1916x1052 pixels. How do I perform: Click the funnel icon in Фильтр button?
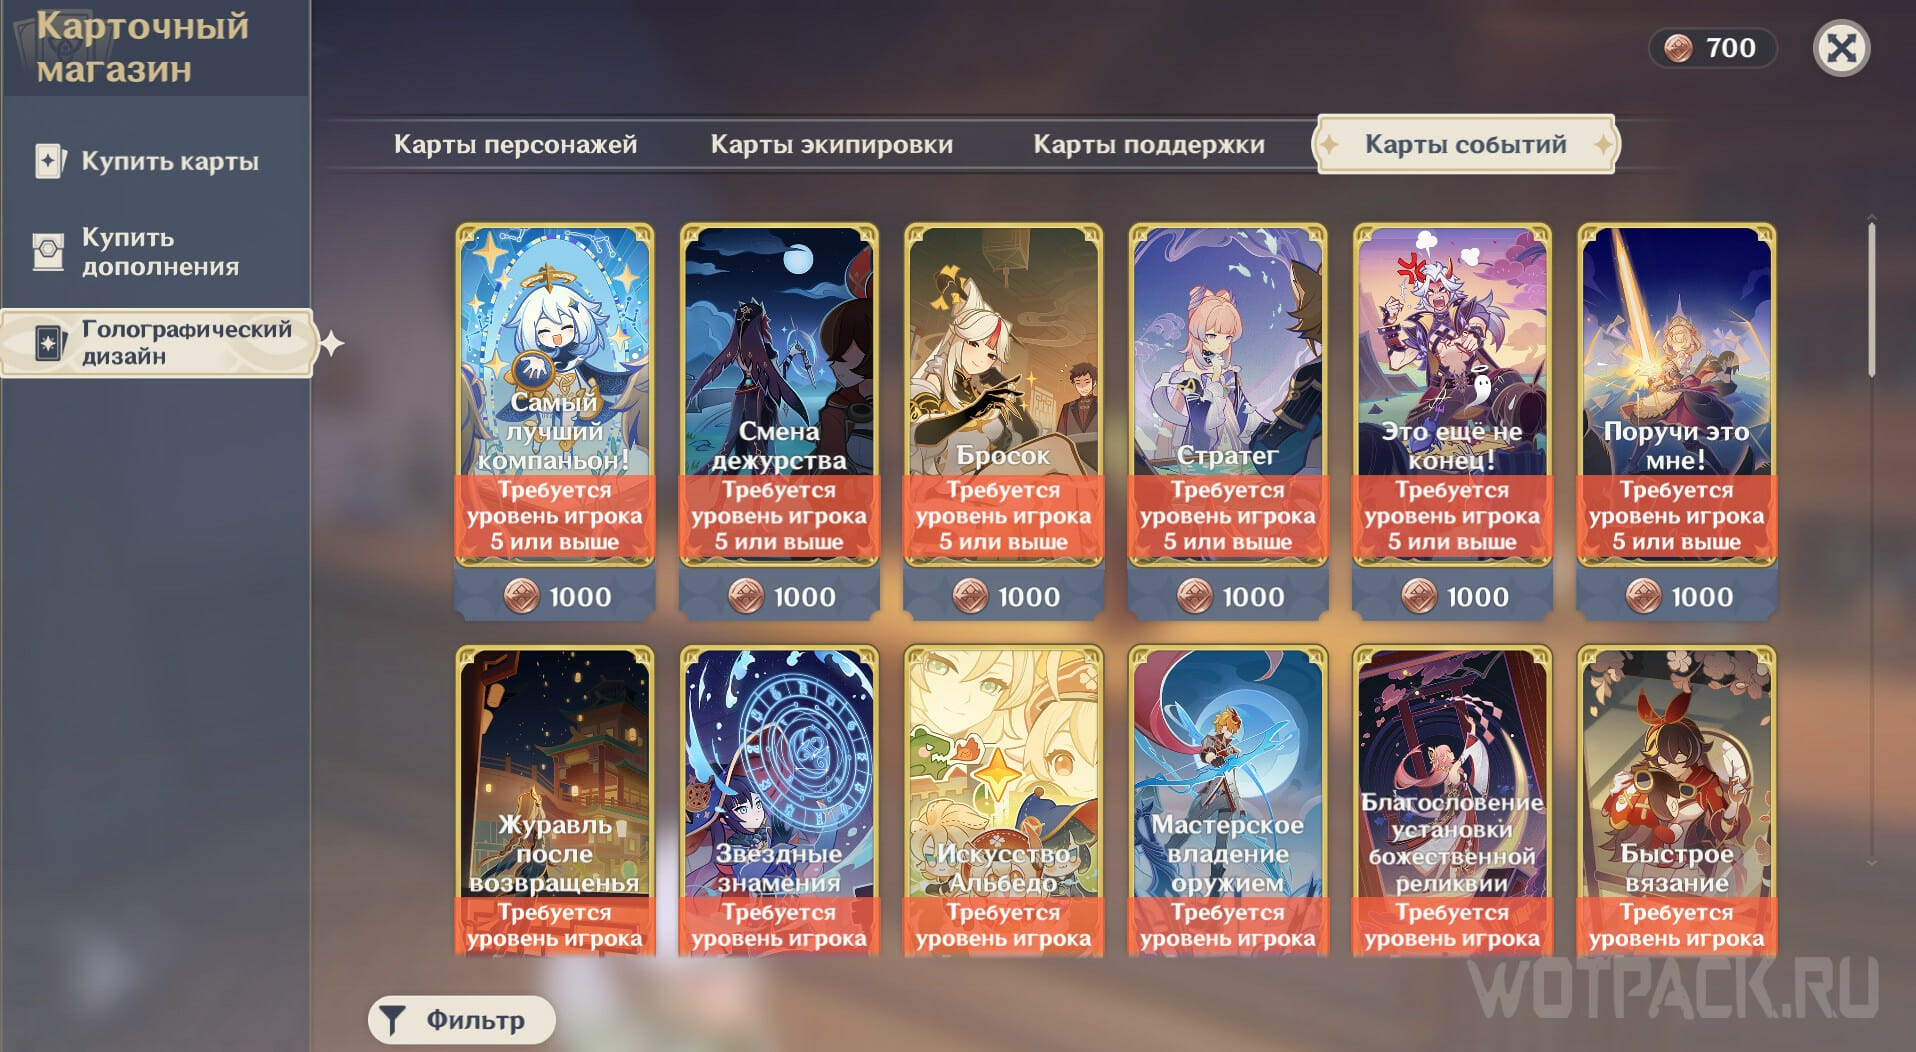tap(392, 1021)
